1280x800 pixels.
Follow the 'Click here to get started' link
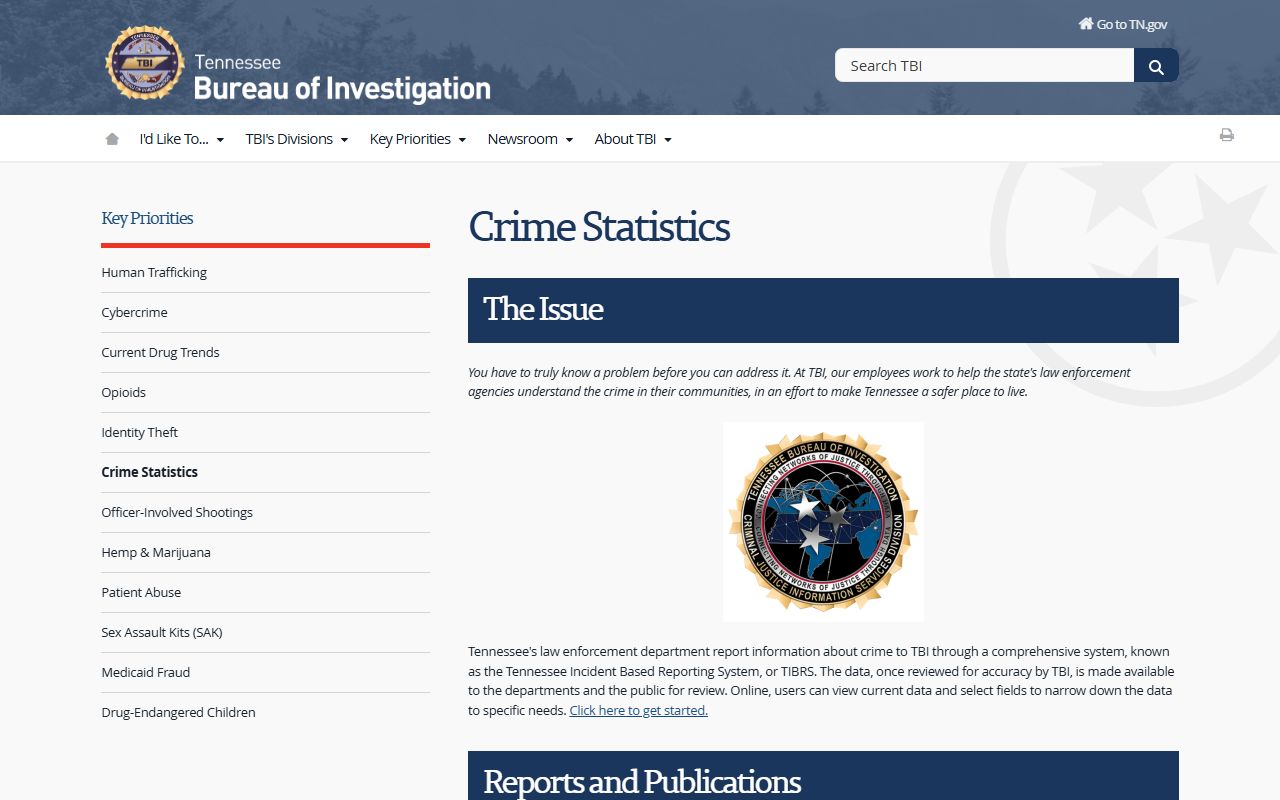639,710
